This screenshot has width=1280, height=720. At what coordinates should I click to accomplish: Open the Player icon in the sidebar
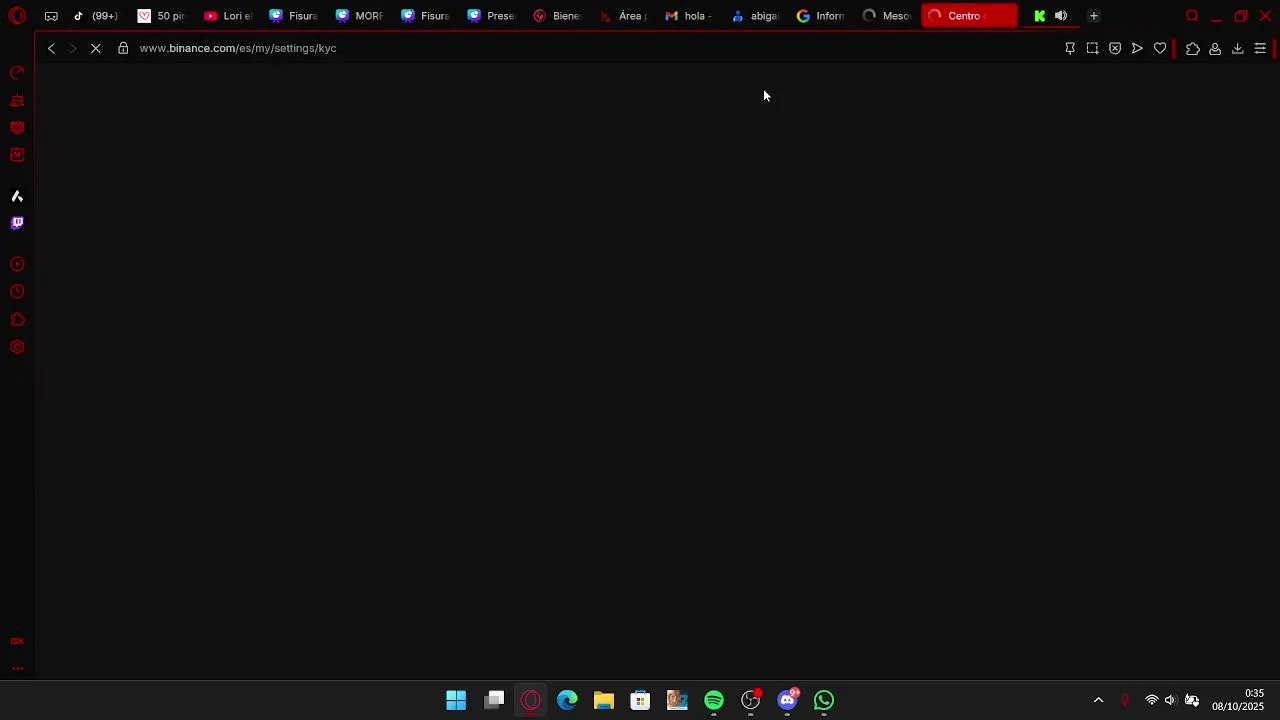(17, 265)
